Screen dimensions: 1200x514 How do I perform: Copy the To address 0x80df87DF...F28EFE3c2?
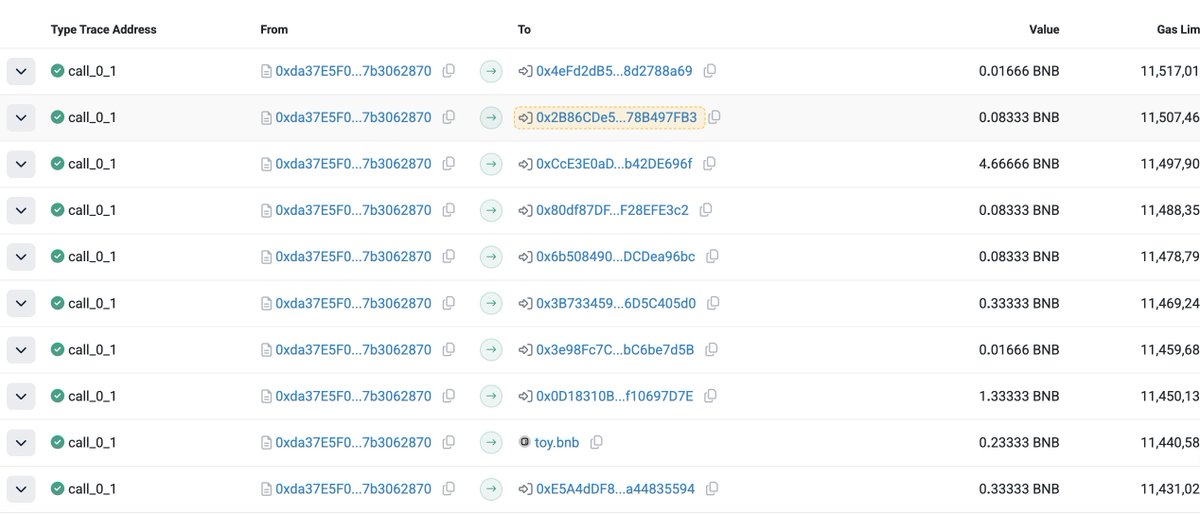pyautogui.click(x=706, y=210)
